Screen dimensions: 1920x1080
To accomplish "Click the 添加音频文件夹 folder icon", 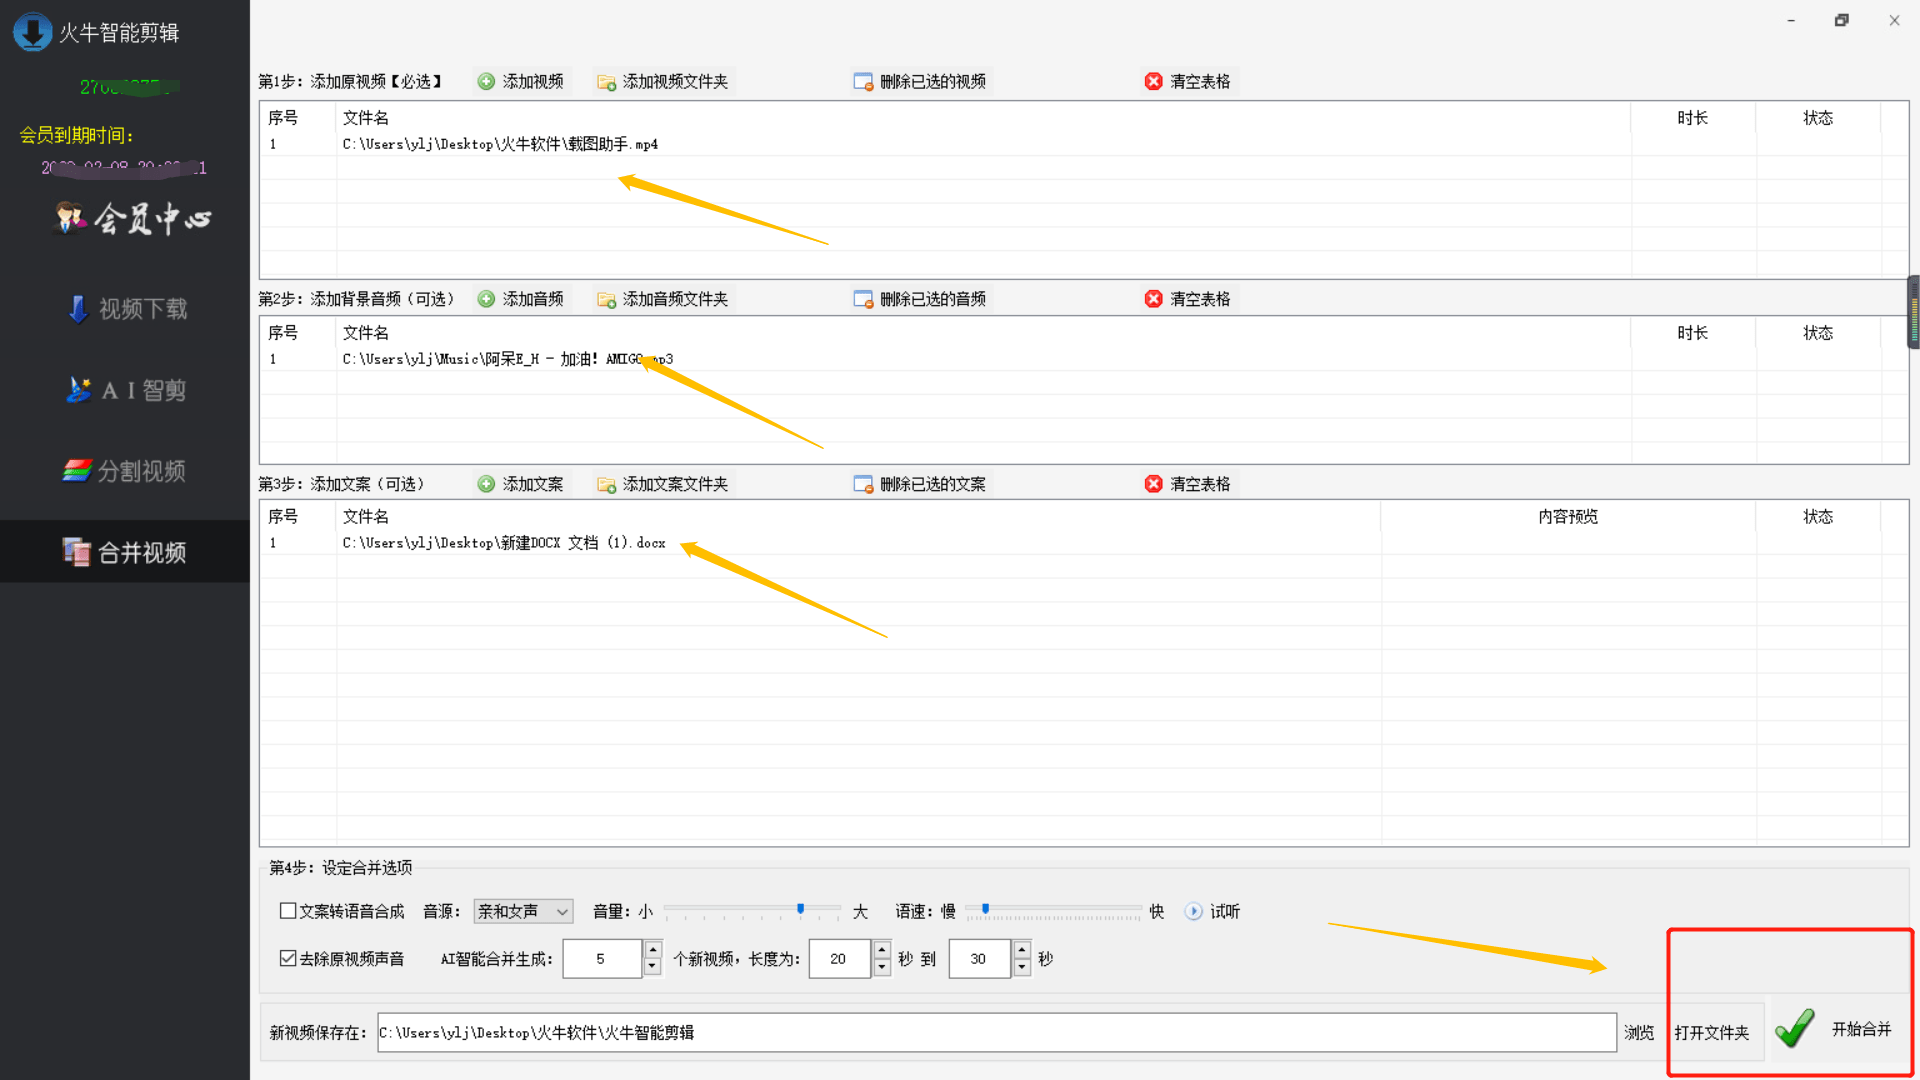I will pos(606,299).
